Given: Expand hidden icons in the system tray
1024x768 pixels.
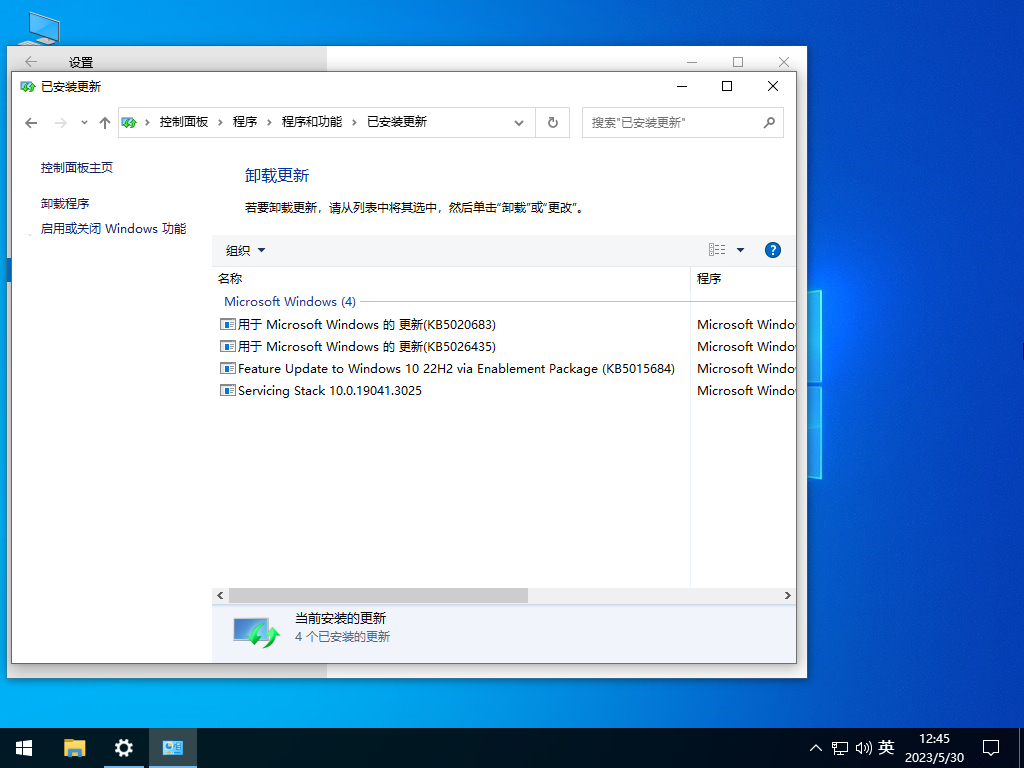Looking at the screenshot, I should [x=816, y=747].
